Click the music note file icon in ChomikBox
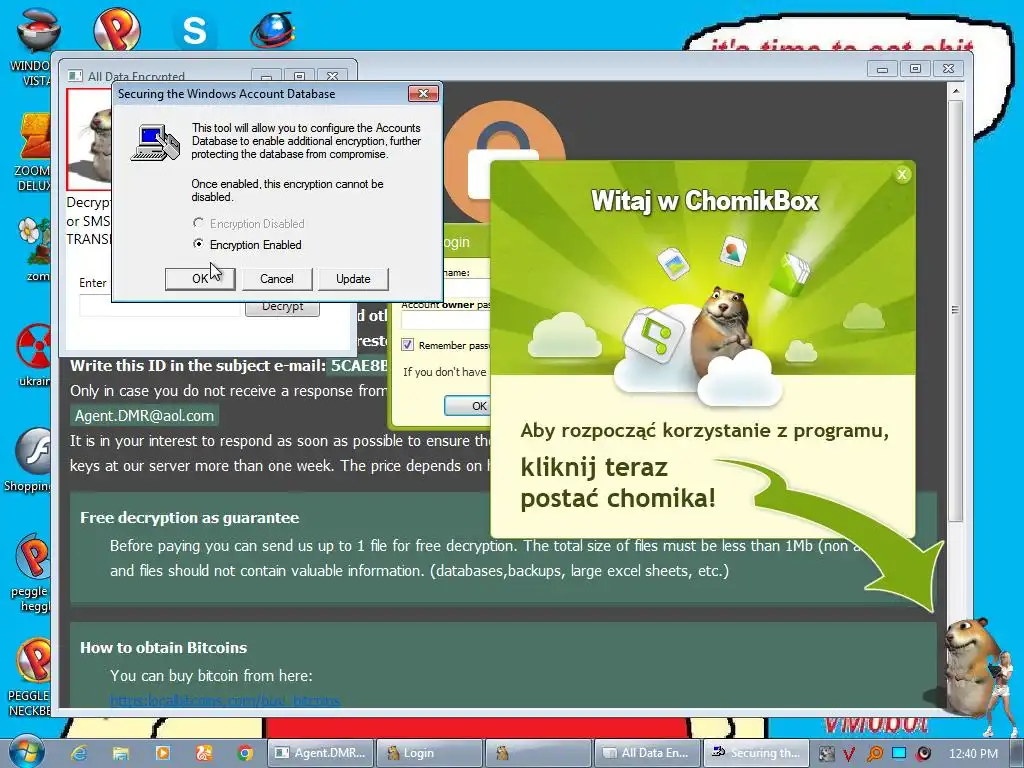This screenshot has height=768, width=1024. [653, 336]
